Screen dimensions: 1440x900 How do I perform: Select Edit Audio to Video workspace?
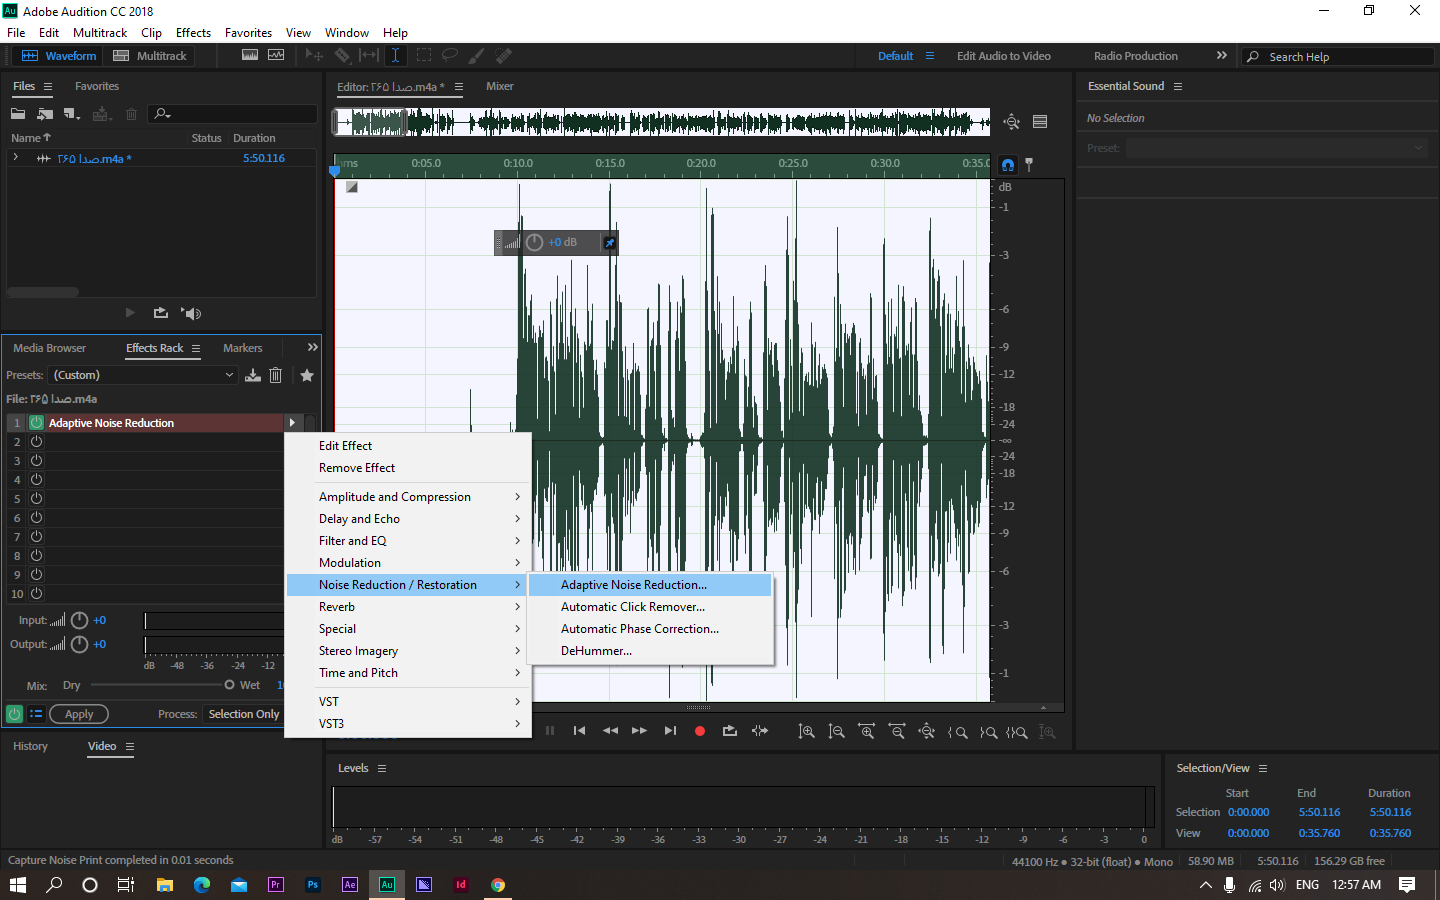tap(1004, 56)
